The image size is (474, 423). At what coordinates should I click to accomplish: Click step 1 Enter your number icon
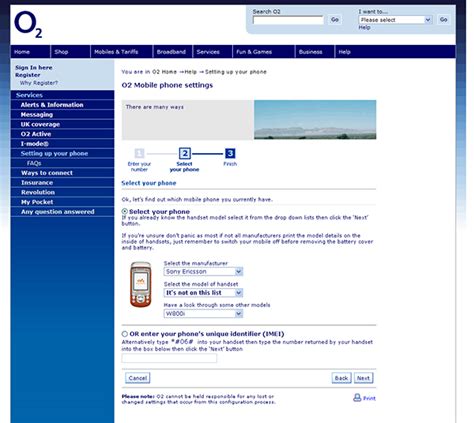click(x=139, y=153)
